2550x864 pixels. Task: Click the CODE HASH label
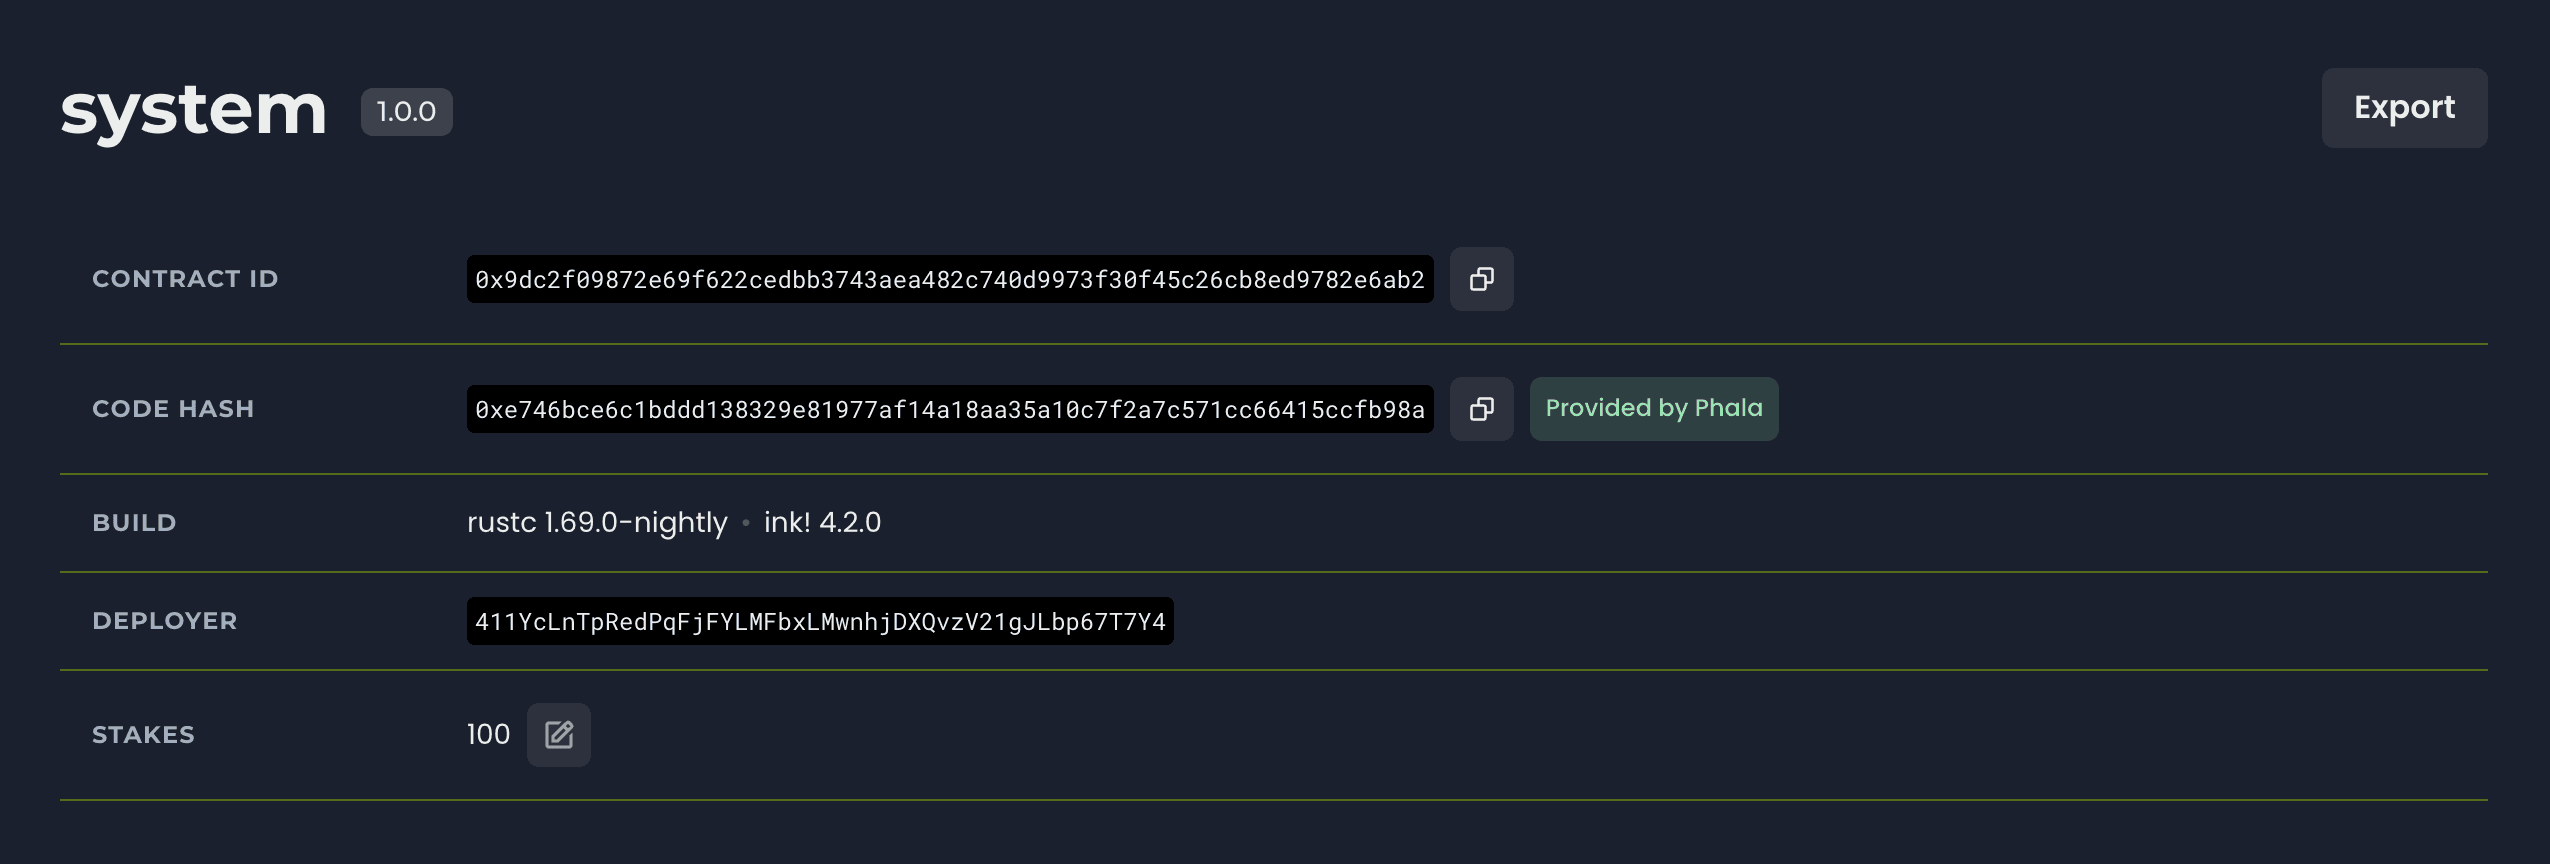[x=173, y=409]
